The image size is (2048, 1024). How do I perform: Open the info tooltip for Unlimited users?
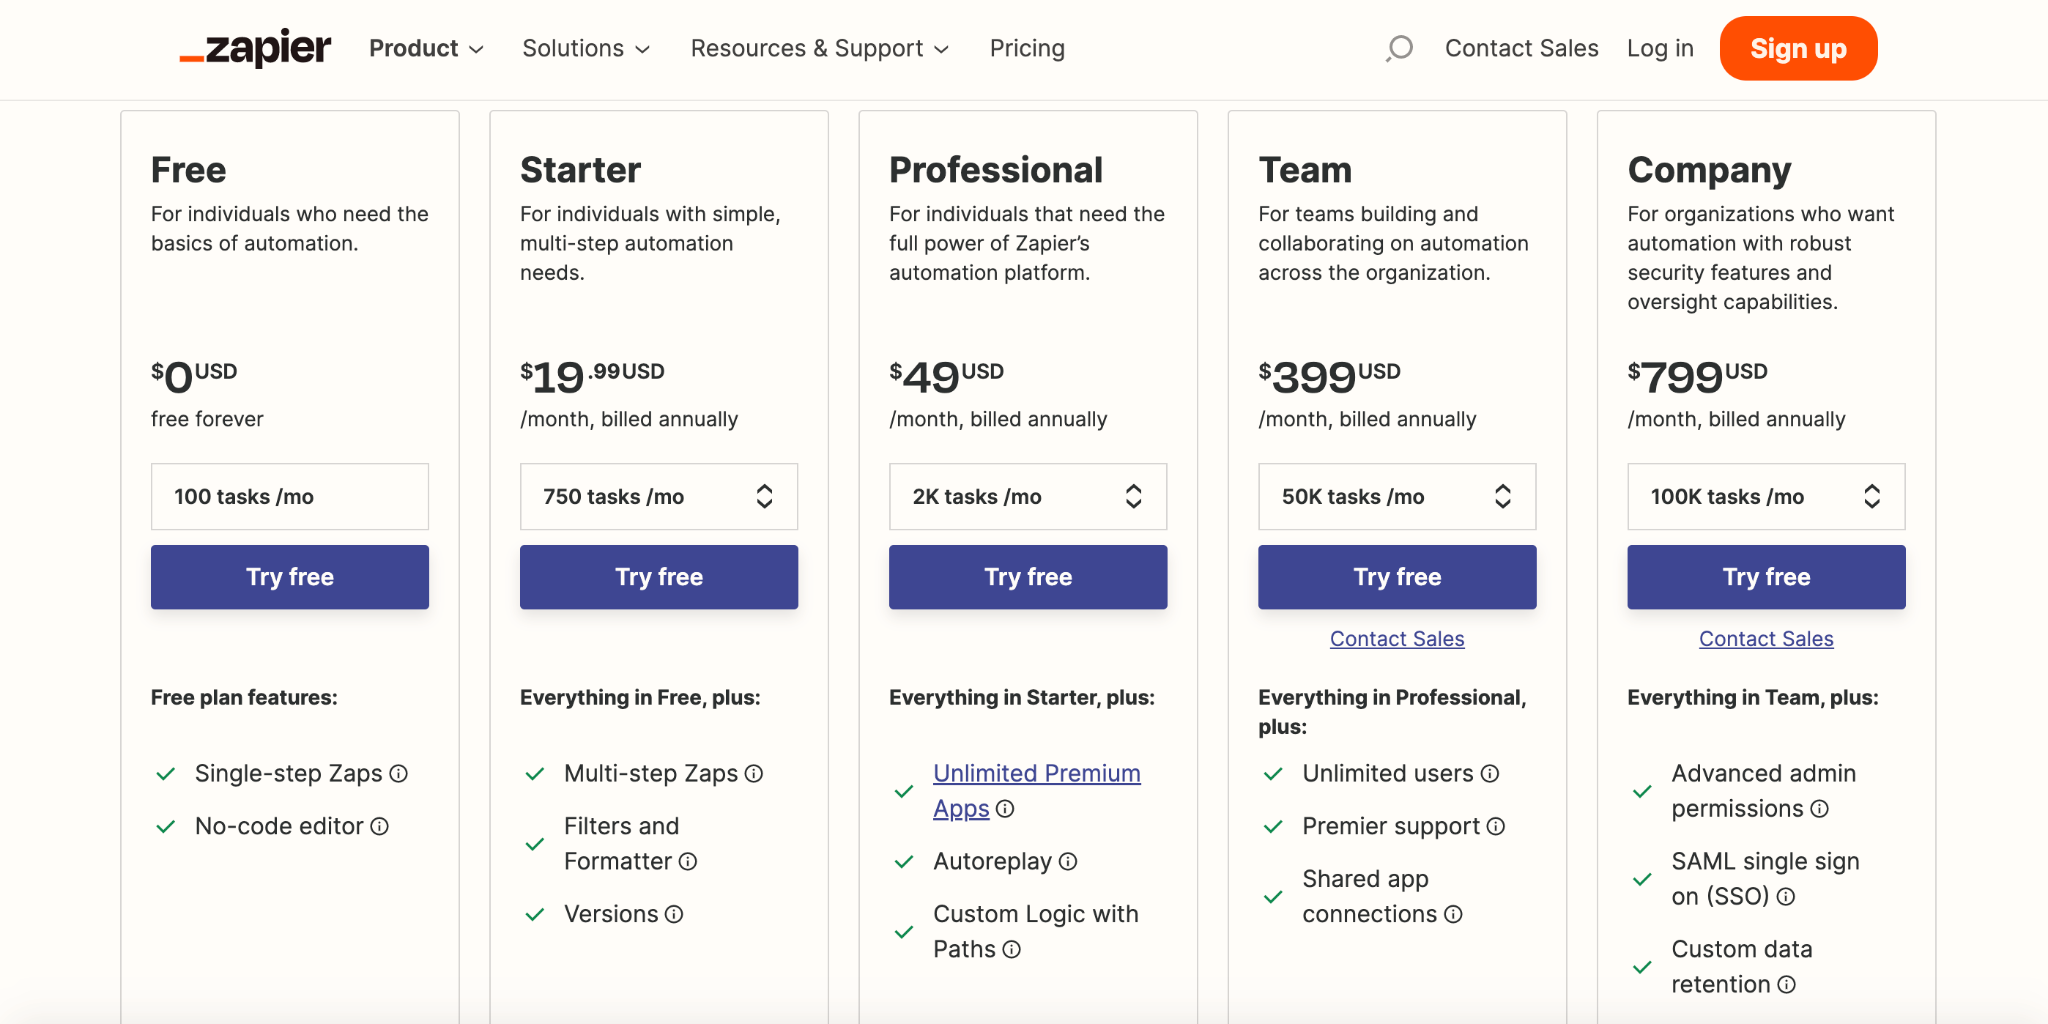(1490, 773)
